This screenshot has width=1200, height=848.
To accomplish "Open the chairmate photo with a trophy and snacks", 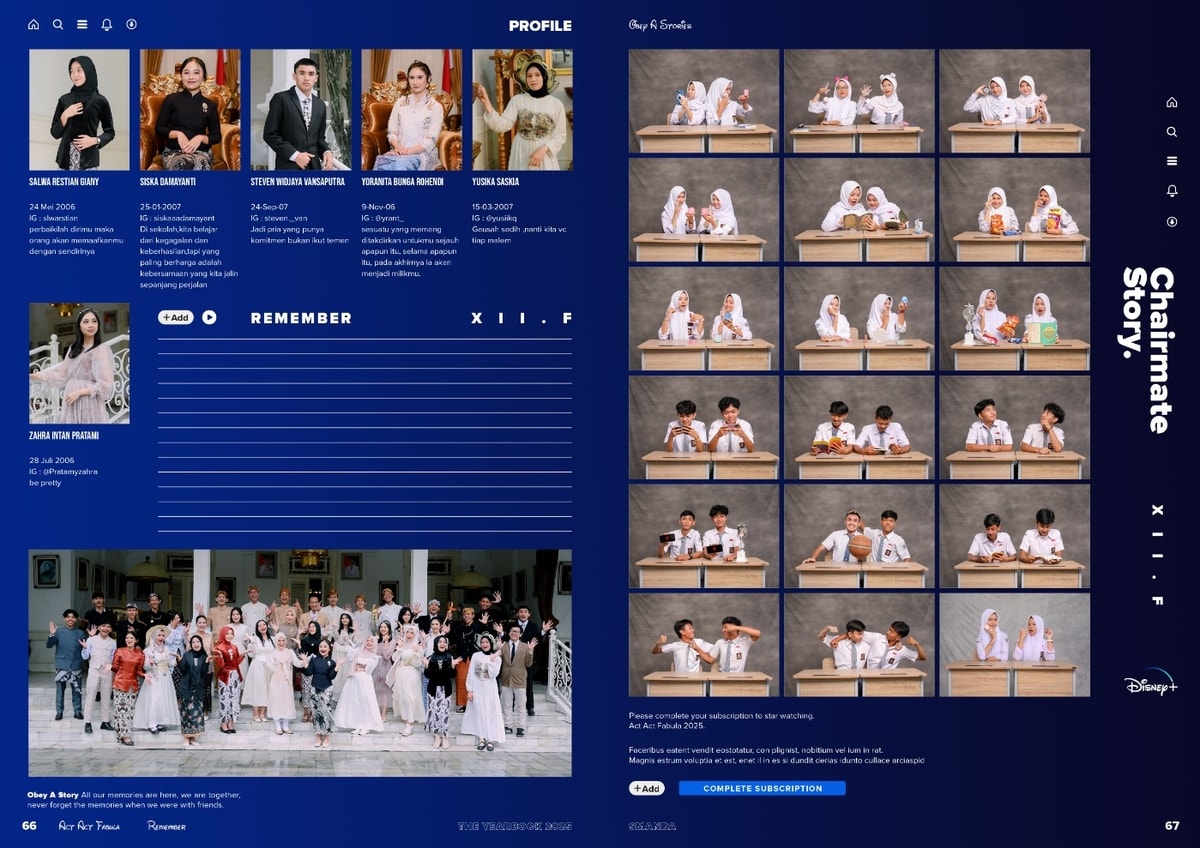I will point(1014,318).
